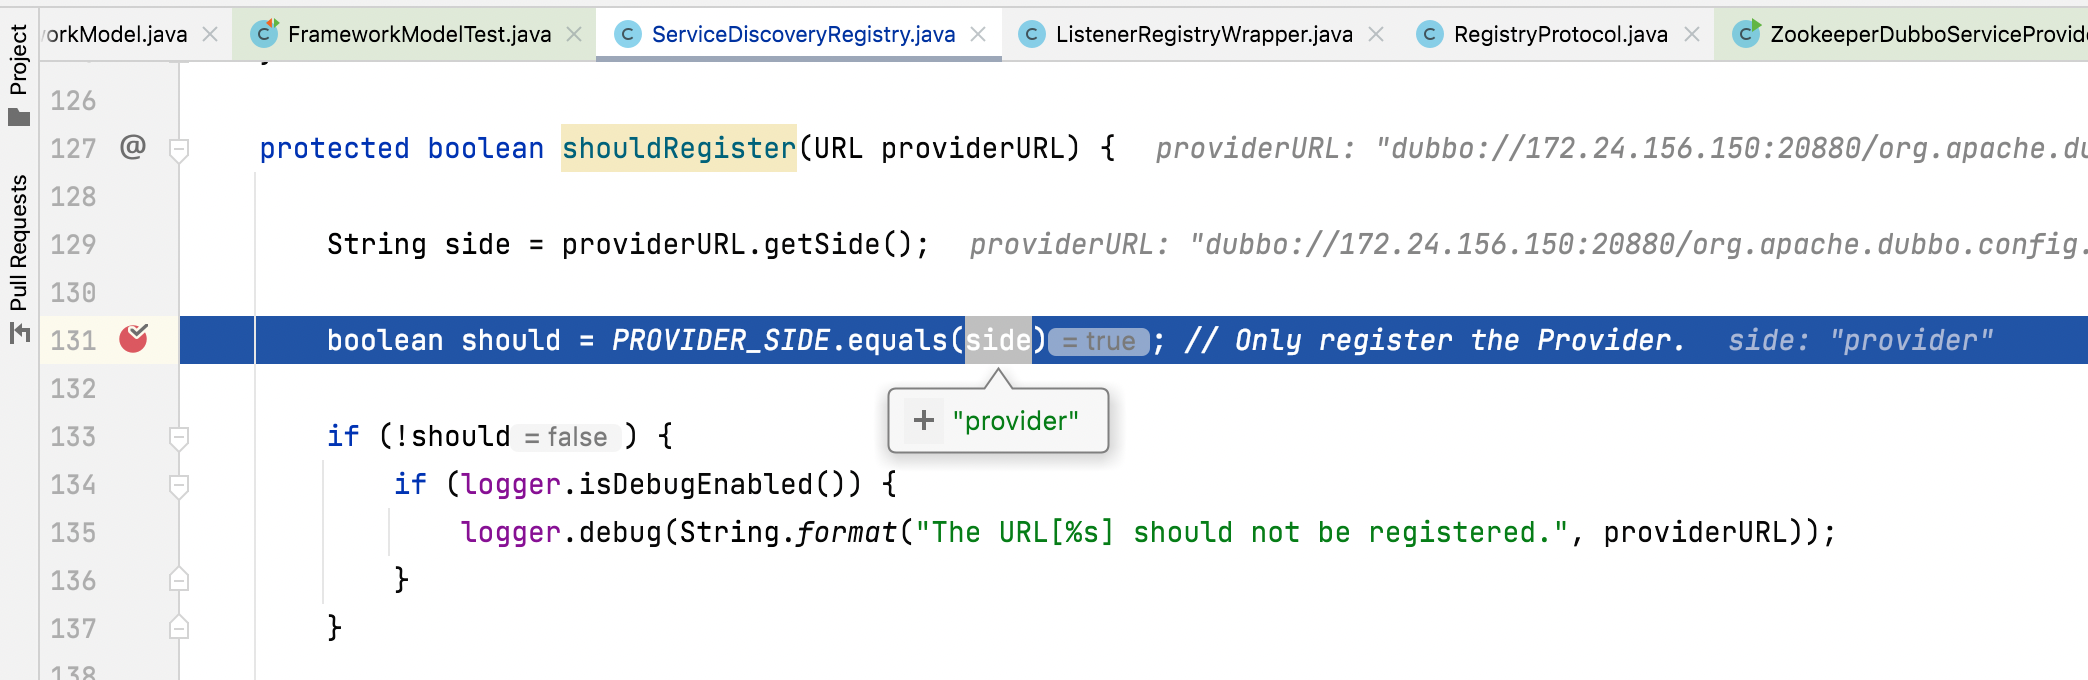Click the fold end marker on line 136
Screen dimensions: 2088x680
pos(179,579)
